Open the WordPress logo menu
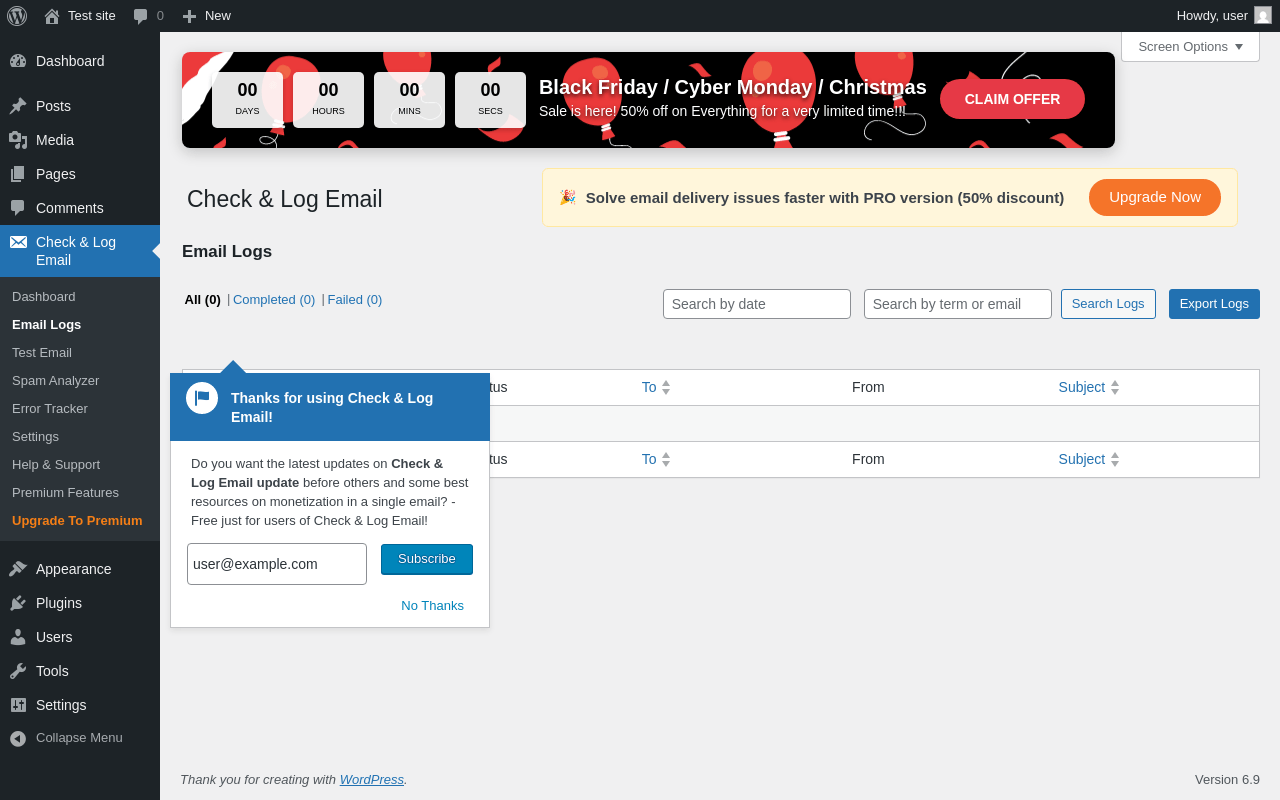The width and height of the screenshot is (1280, 800). pos(17,16)
